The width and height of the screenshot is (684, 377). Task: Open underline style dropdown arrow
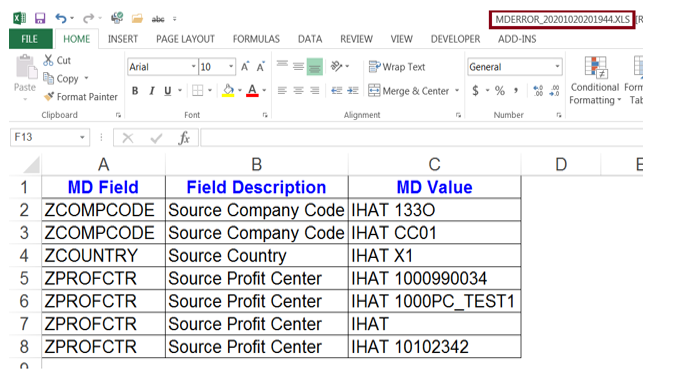[x=180, y=91]
